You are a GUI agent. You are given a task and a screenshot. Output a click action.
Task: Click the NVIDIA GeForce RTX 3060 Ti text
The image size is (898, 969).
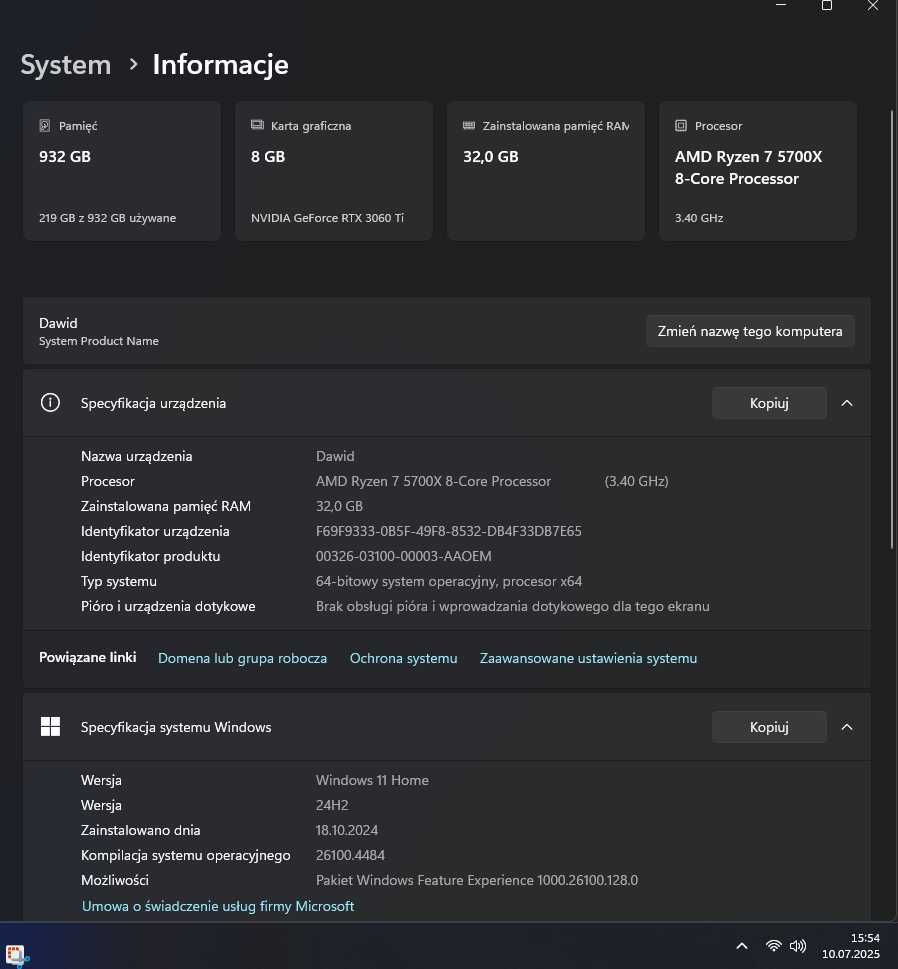click(x=328, y=218)
